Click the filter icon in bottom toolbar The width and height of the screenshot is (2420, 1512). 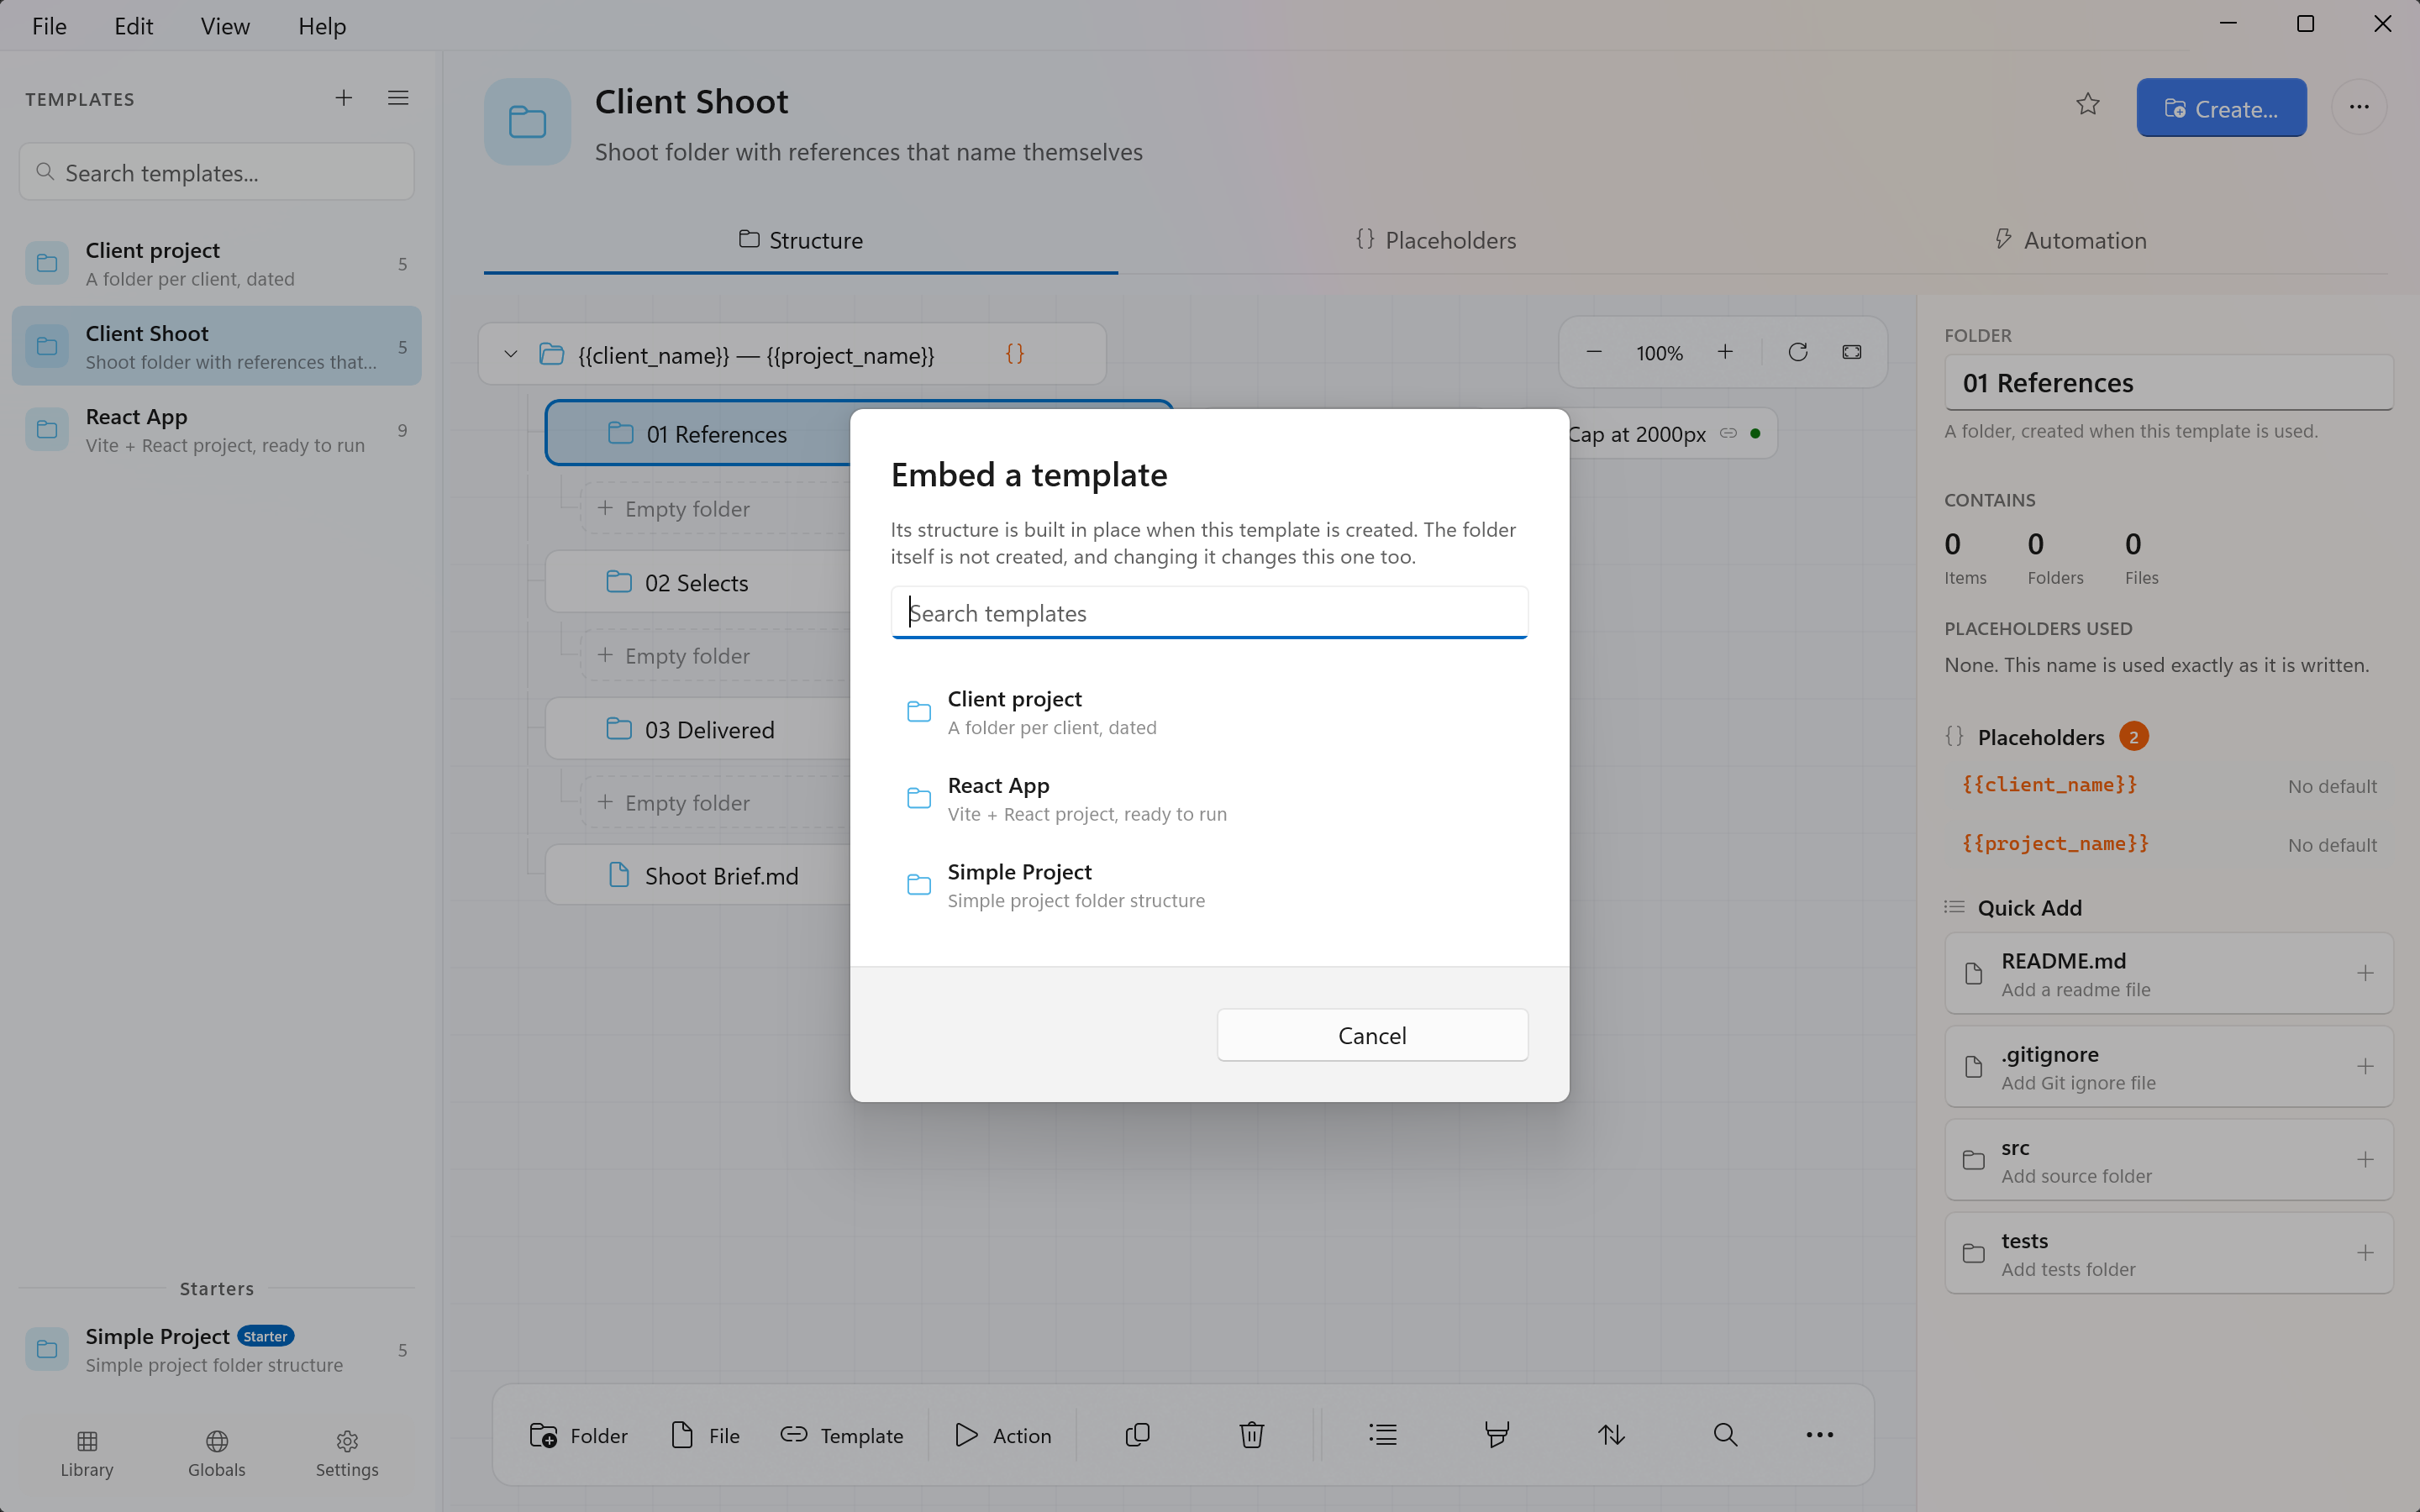tap(1497, 1435)
